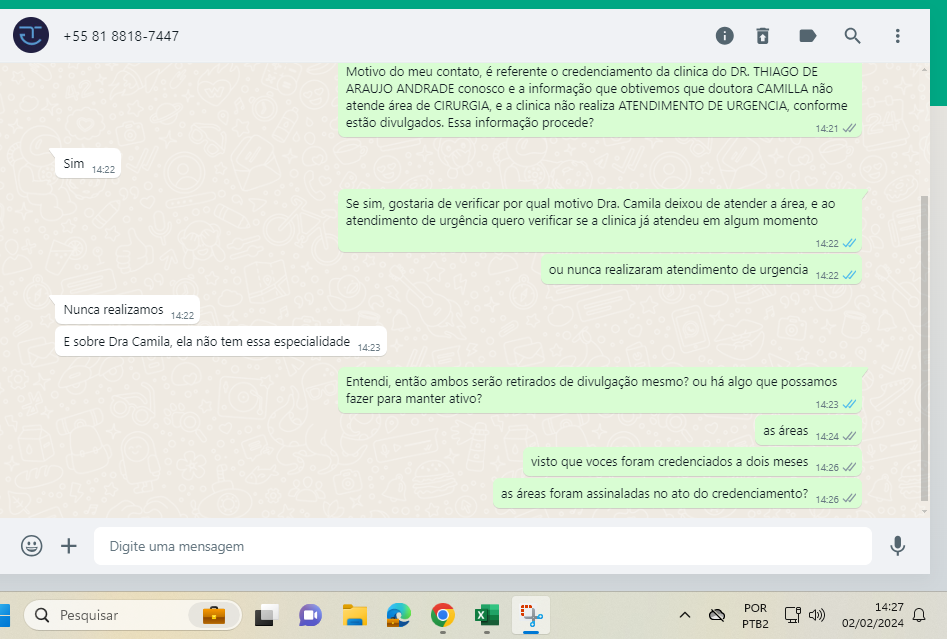
Task: Open the three-dot more options menu
Action: pyautogui.click(x=897, y=36)
